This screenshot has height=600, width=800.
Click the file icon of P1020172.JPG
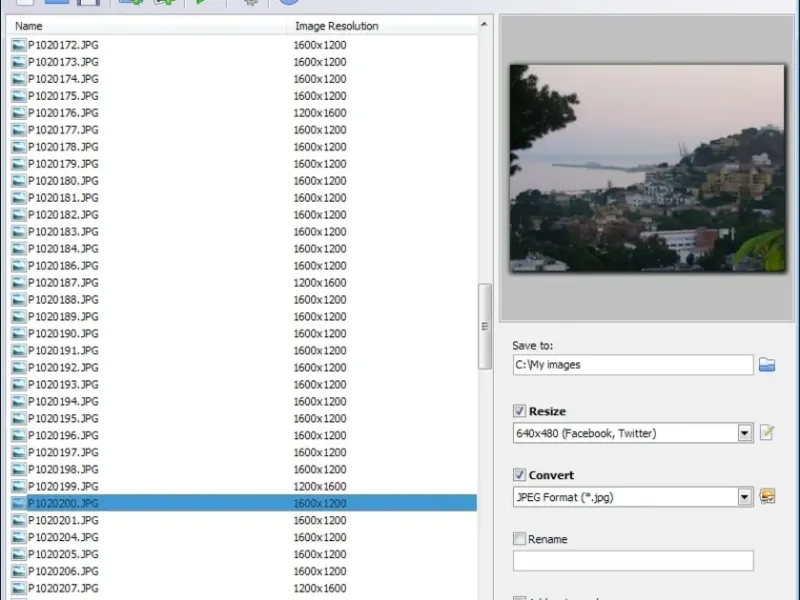[19, 45]
